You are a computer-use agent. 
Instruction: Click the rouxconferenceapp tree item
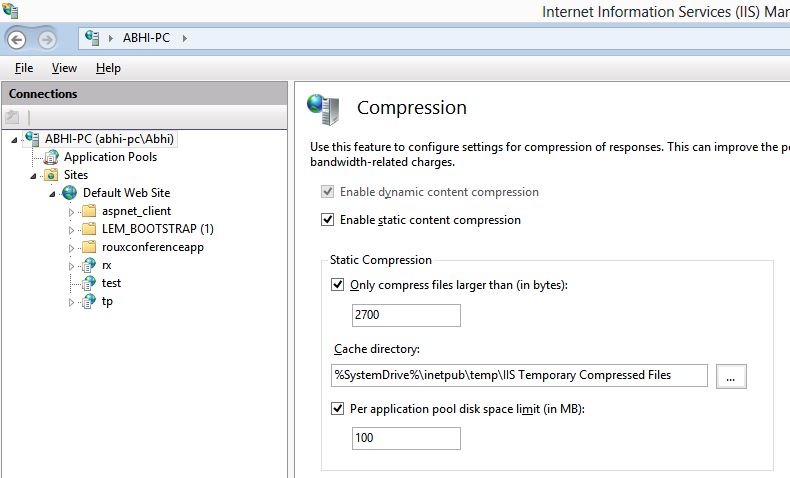153,247
